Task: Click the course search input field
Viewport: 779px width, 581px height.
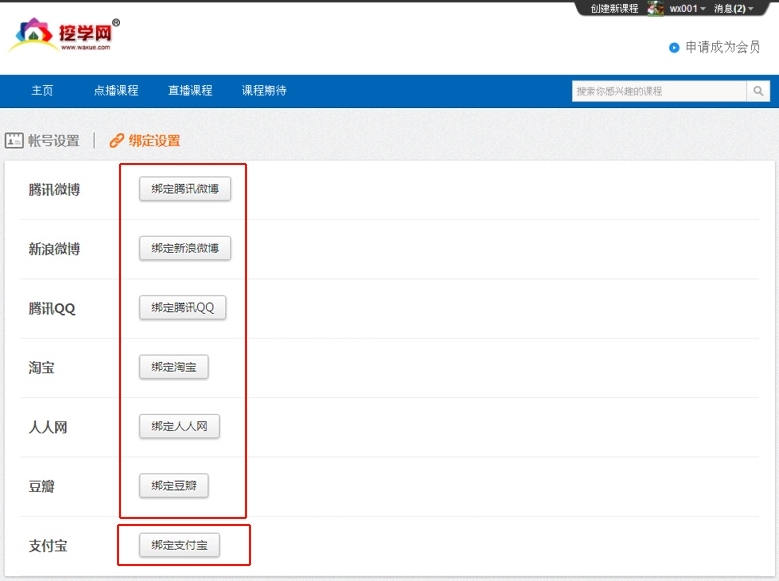Action: click(659, 91)
